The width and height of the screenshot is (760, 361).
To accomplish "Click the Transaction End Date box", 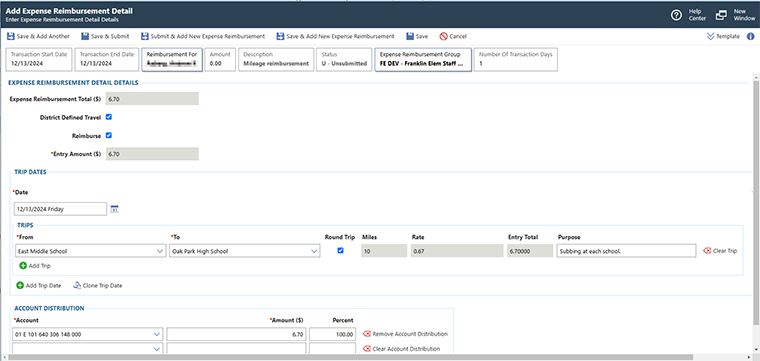I will tap(107, 60).
